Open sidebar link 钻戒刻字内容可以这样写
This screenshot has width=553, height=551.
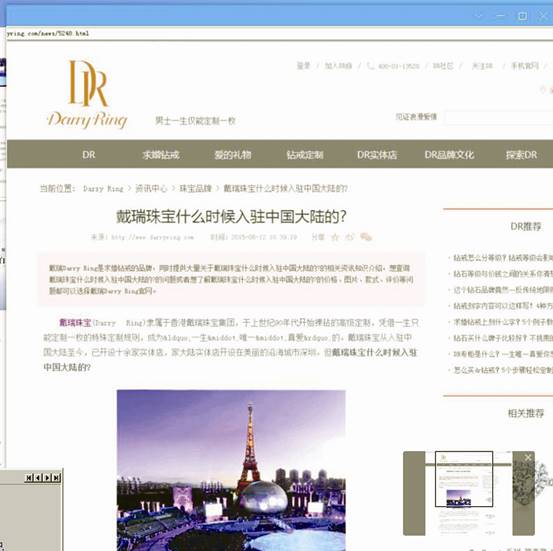503,305
